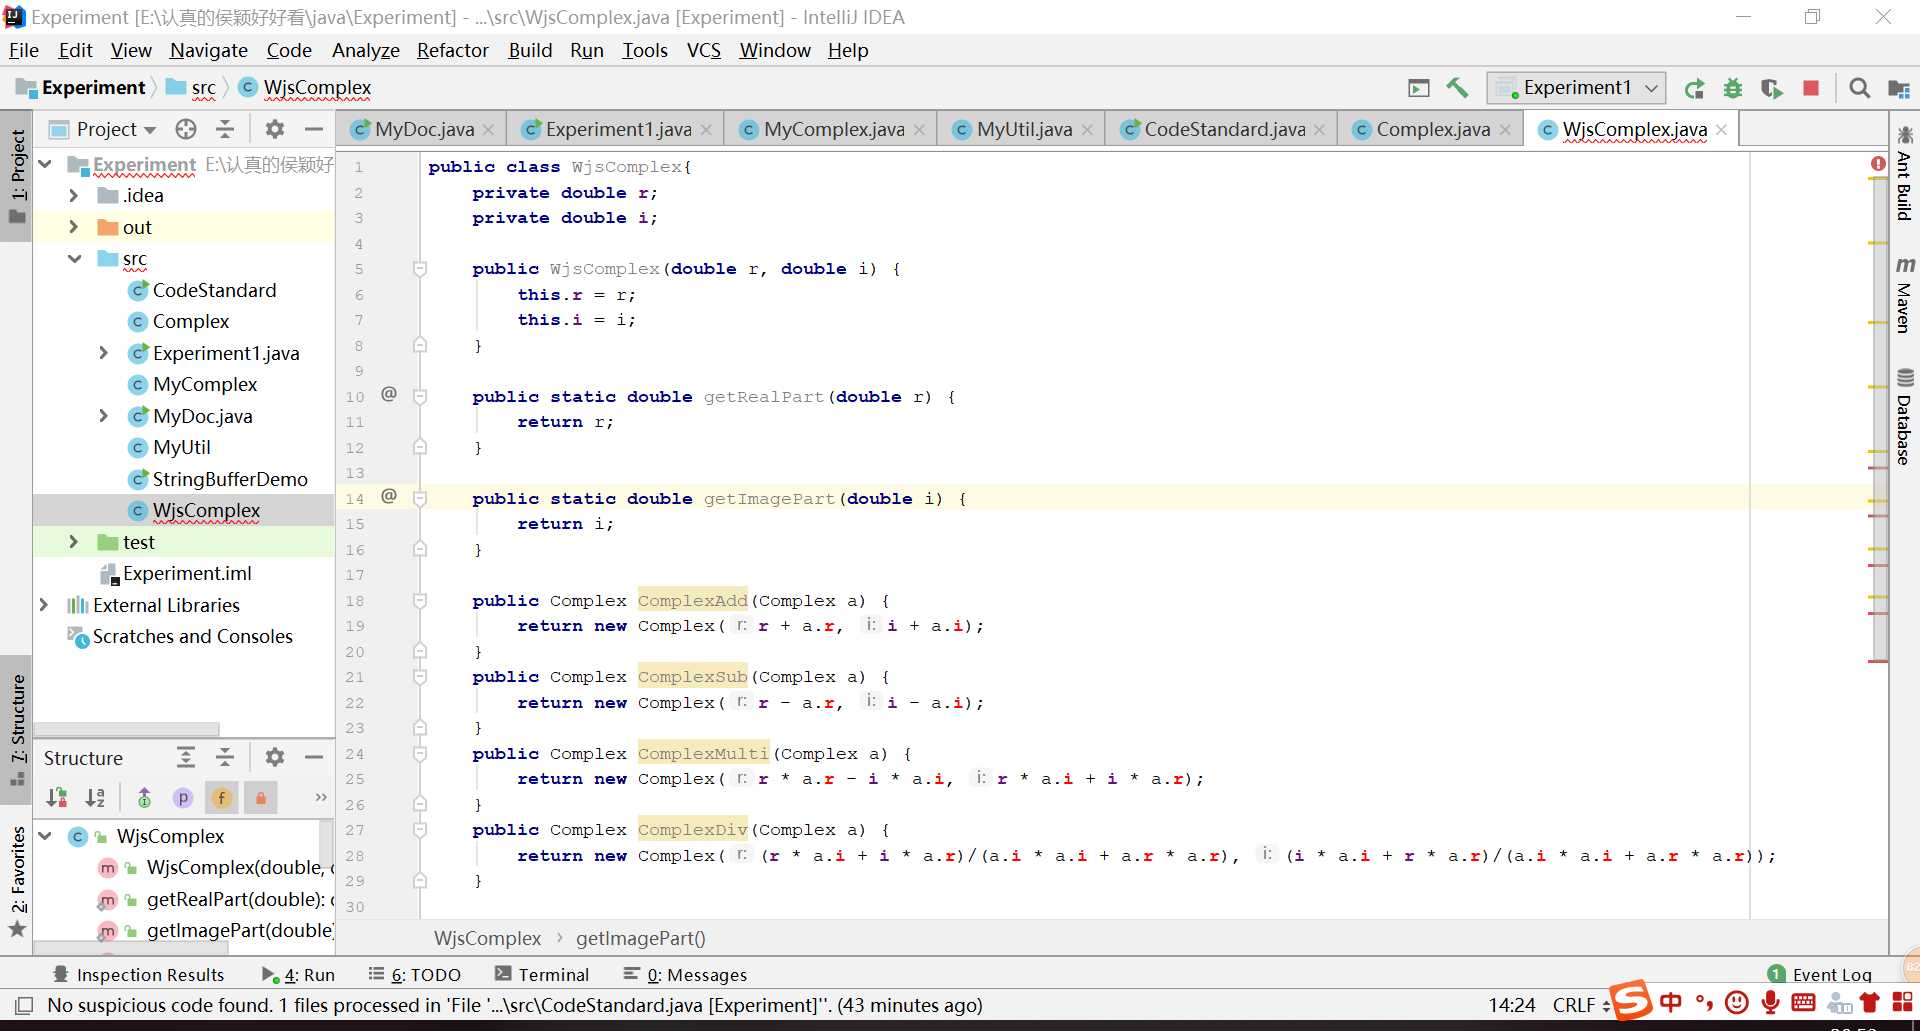The width and height of the screenshot is (1920, 1031).
Task: Stop the running process with red square
Action: click(x=1811, y=88)
